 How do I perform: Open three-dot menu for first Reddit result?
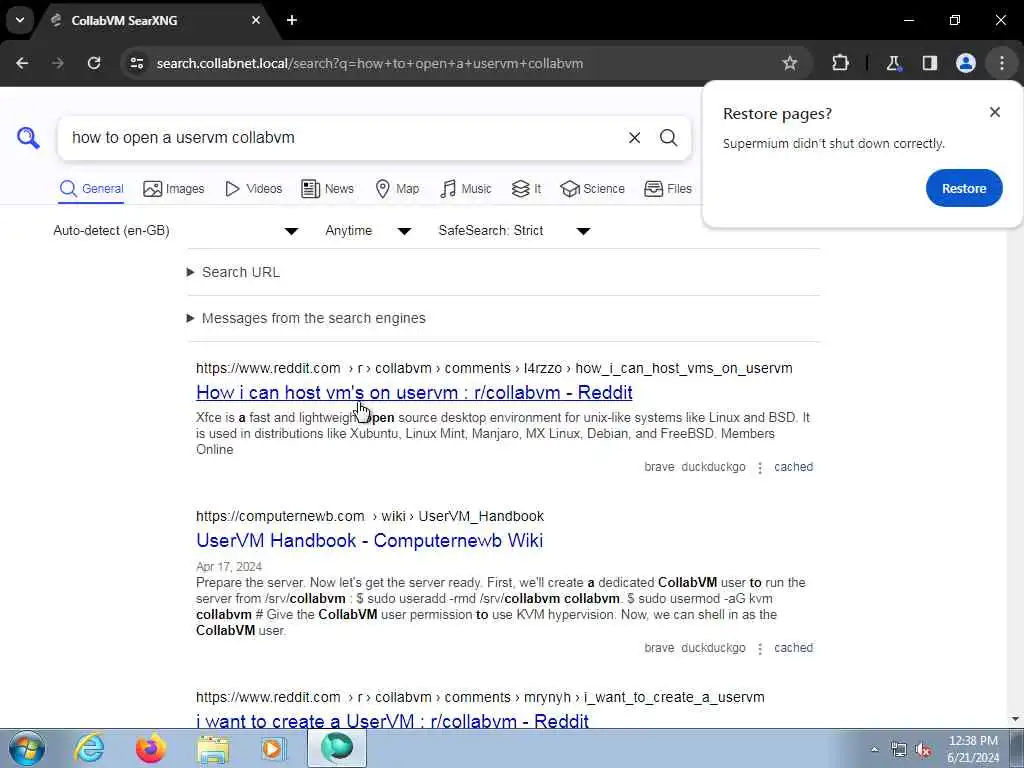tap(760, 468)
